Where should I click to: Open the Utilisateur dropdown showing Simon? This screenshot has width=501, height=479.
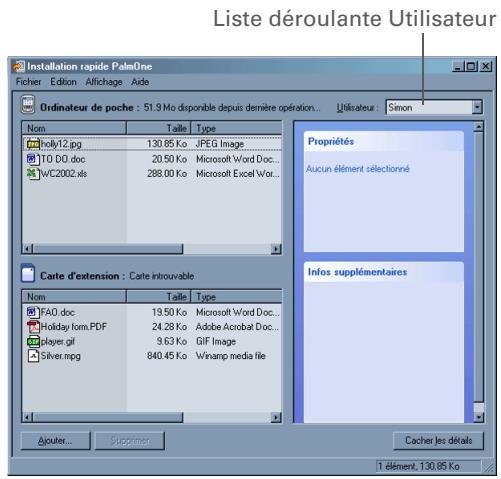pyautogui.click(x=434, y=107)
